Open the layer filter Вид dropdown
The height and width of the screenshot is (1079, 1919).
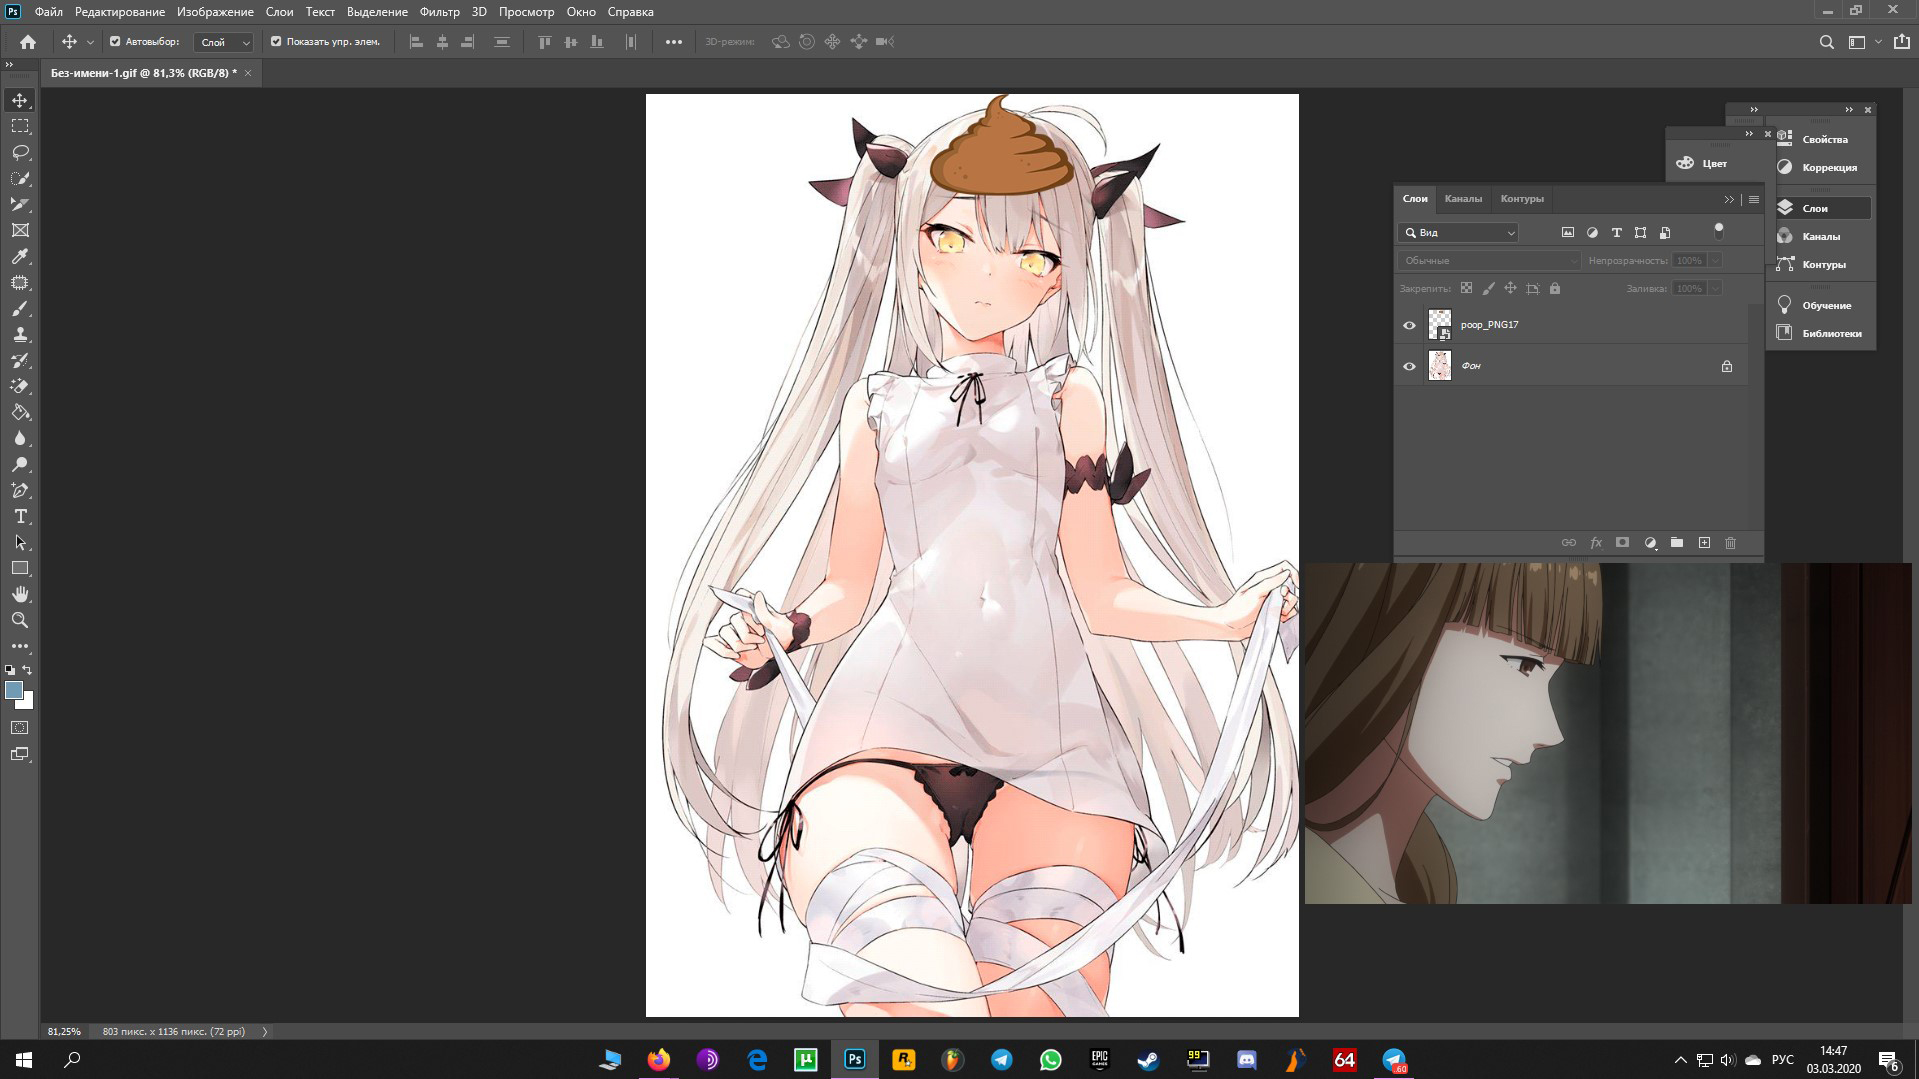[1458, 233]
